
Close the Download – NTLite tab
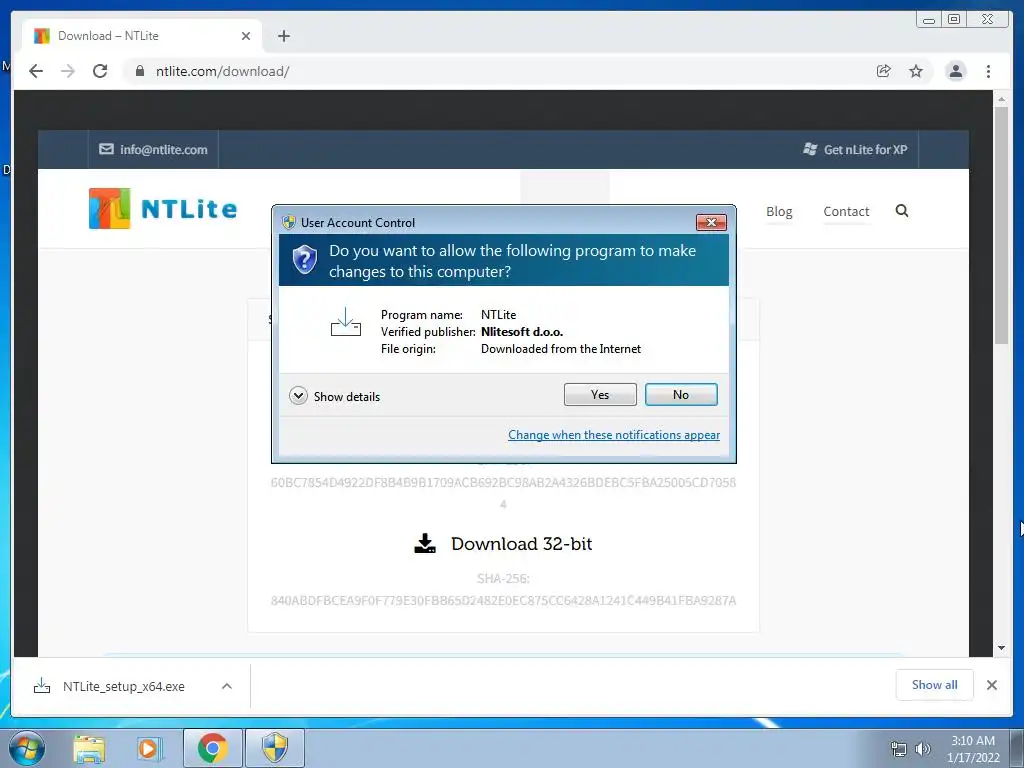pos(246,36)
